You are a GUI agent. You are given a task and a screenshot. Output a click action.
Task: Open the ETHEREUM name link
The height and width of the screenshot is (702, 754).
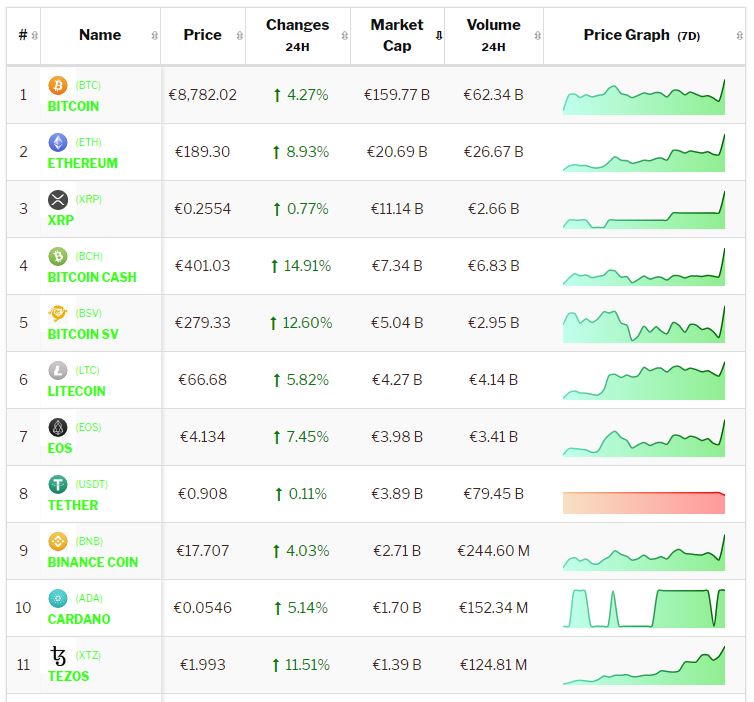[x=83, y=163]
